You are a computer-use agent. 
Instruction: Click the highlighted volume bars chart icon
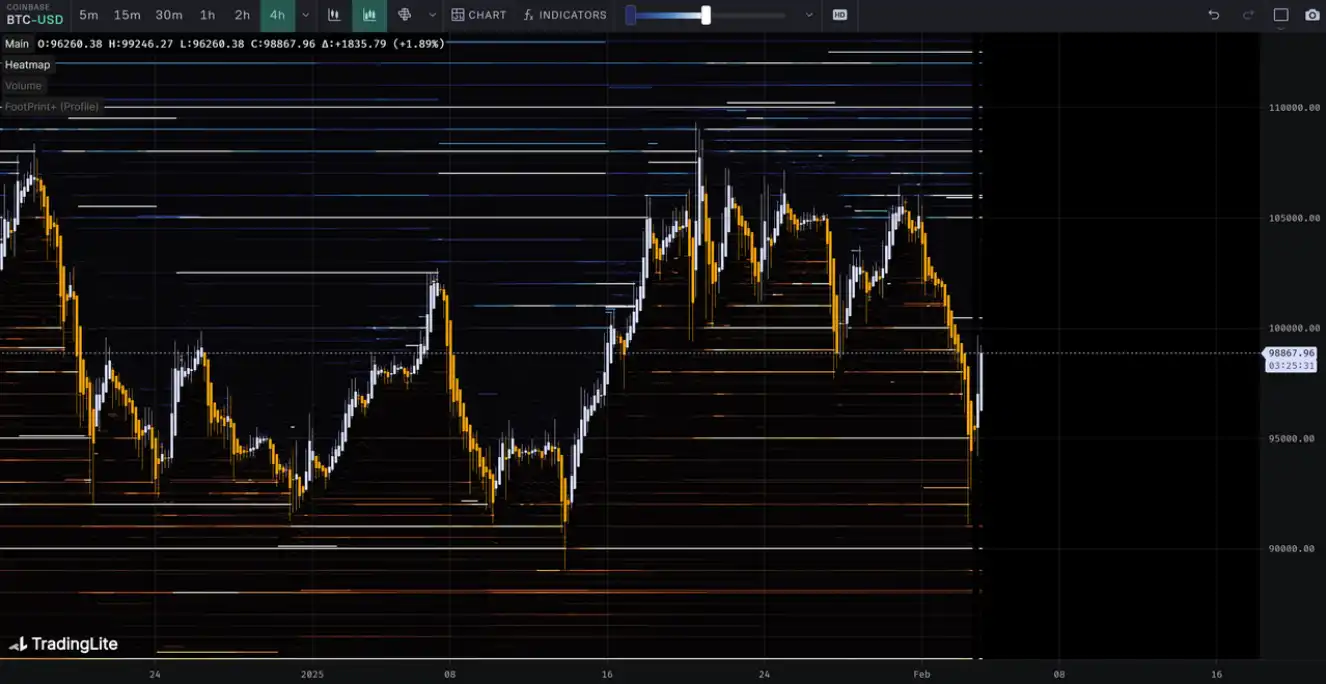[x=370, y=15]
